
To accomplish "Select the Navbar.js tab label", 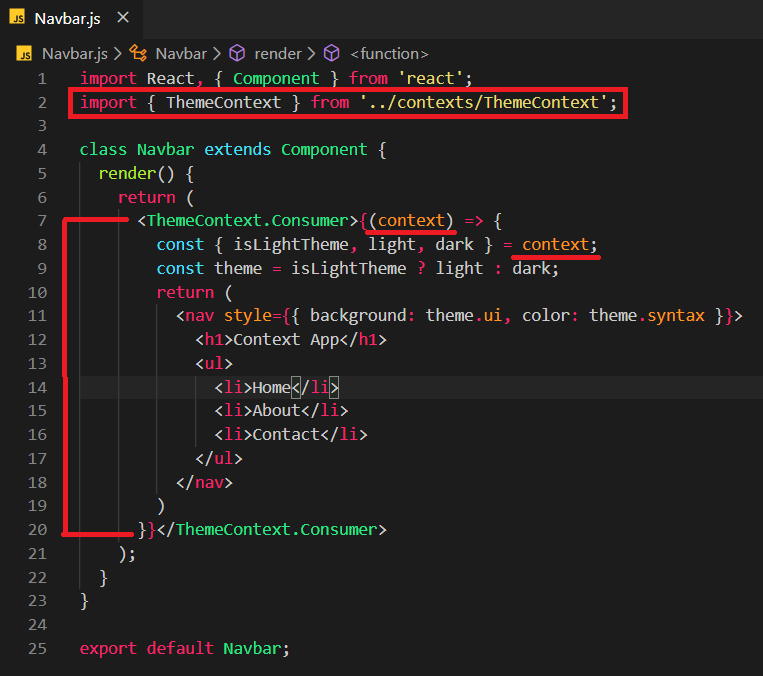I will (x=67, y=18).
